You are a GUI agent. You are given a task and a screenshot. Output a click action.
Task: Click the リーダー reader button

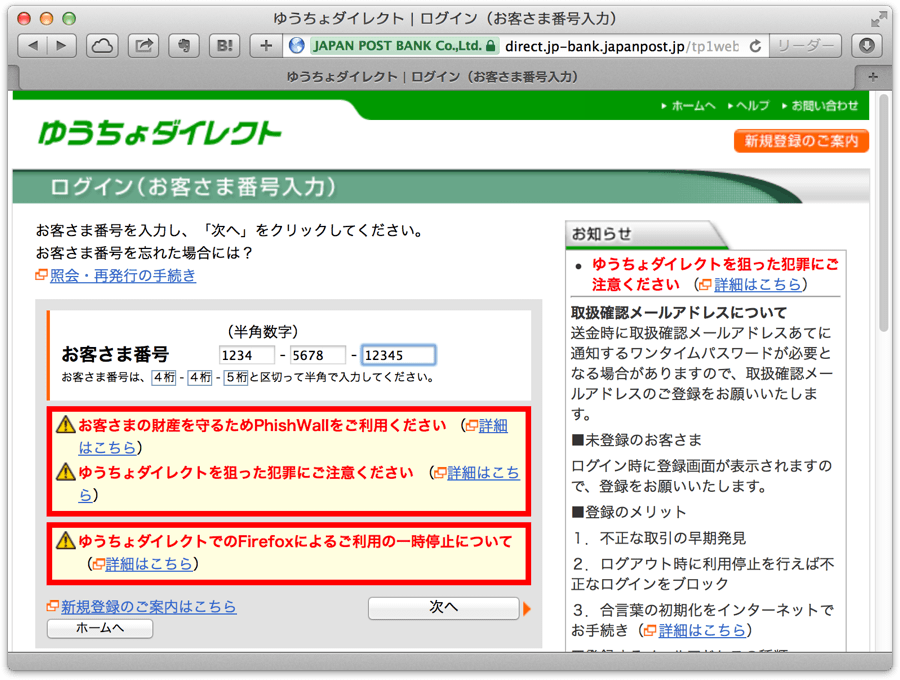pyautogui.click(x=805, y=45)
